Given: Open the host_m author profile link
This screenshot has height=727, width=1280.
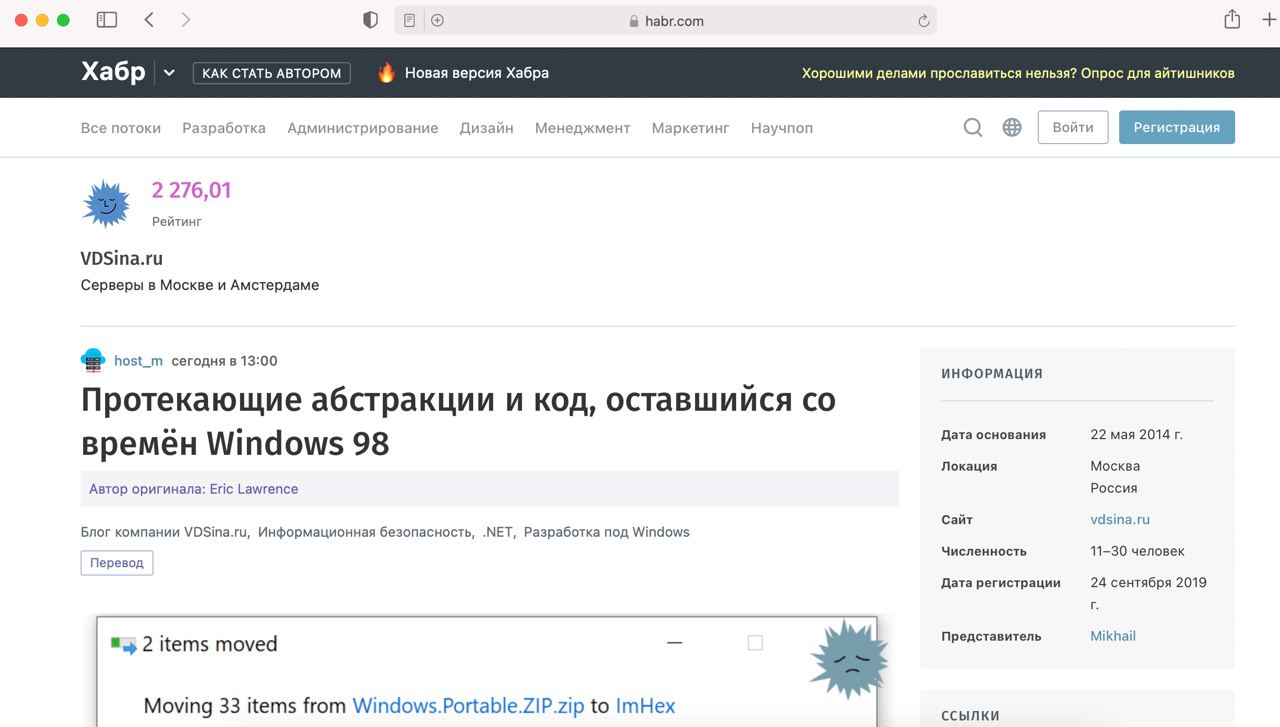Looking at the screenshot, I should coord(139,361).
